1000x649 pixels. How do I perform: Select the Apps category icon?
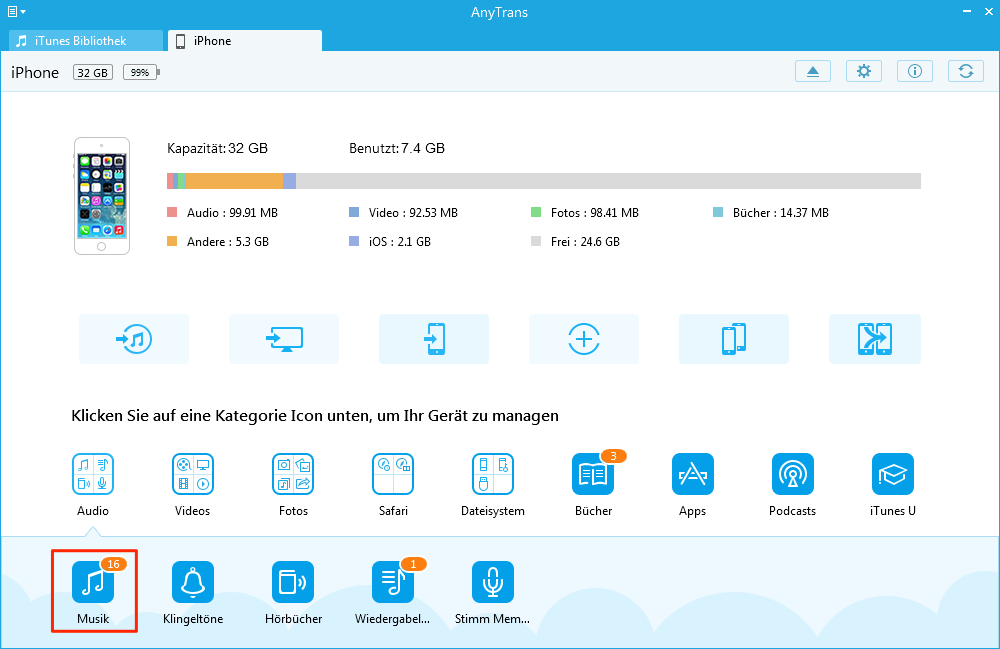693,474
